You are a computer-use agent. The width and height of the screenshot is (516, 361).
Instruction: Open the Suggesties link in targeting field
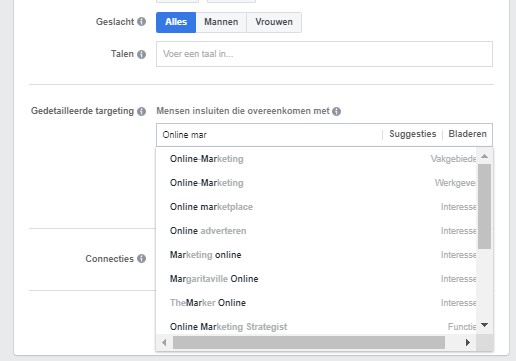tap(413, 134)
